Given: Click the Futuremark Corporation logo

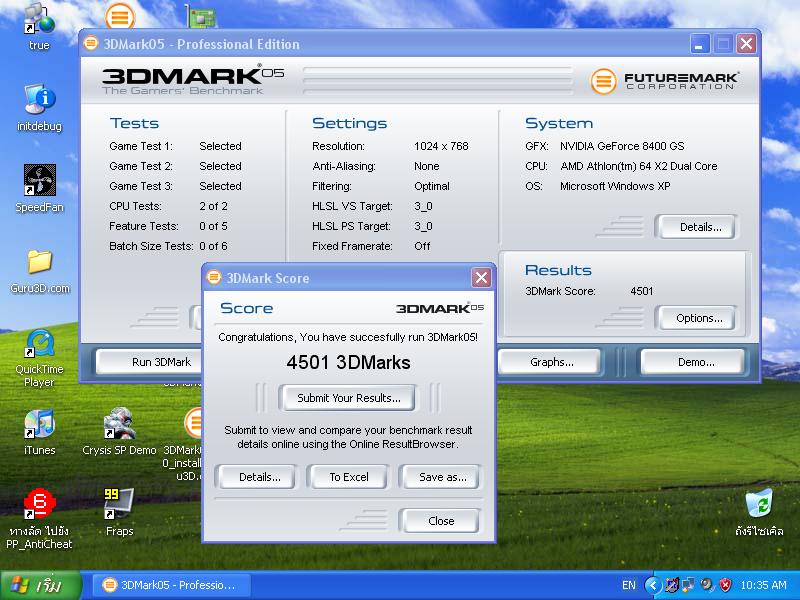Looking at the screenshot, I should 664,81.
